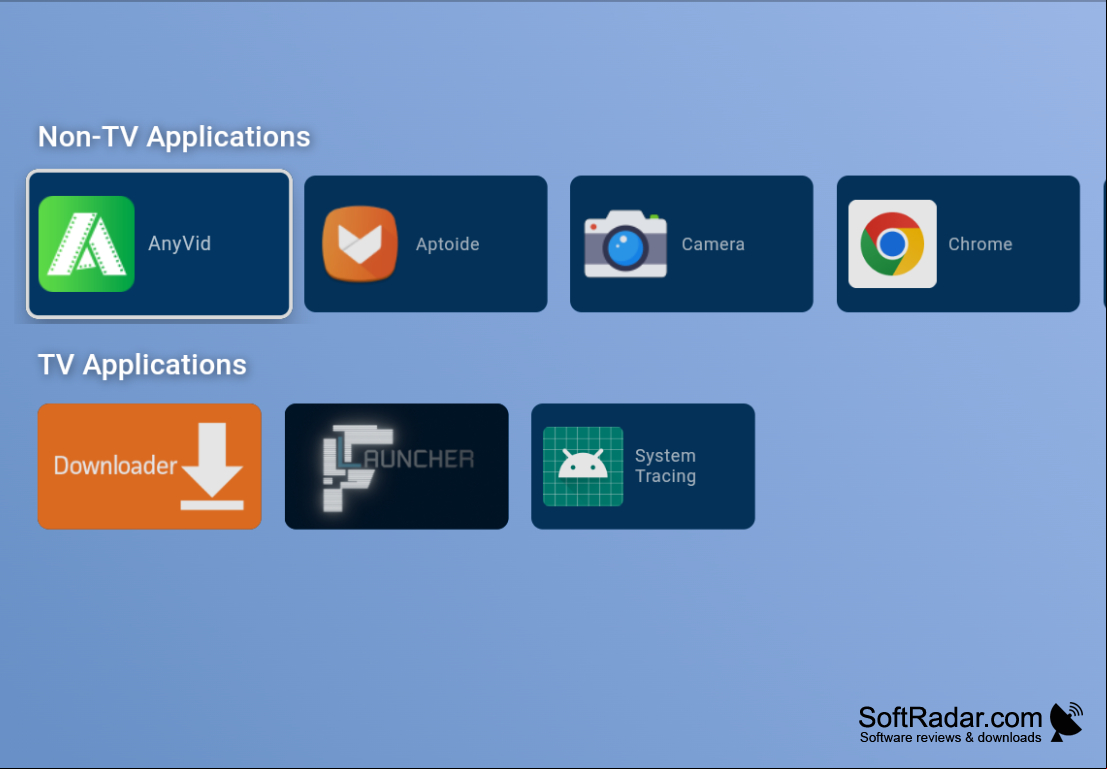Open the AnyVid green film icon

86,244
